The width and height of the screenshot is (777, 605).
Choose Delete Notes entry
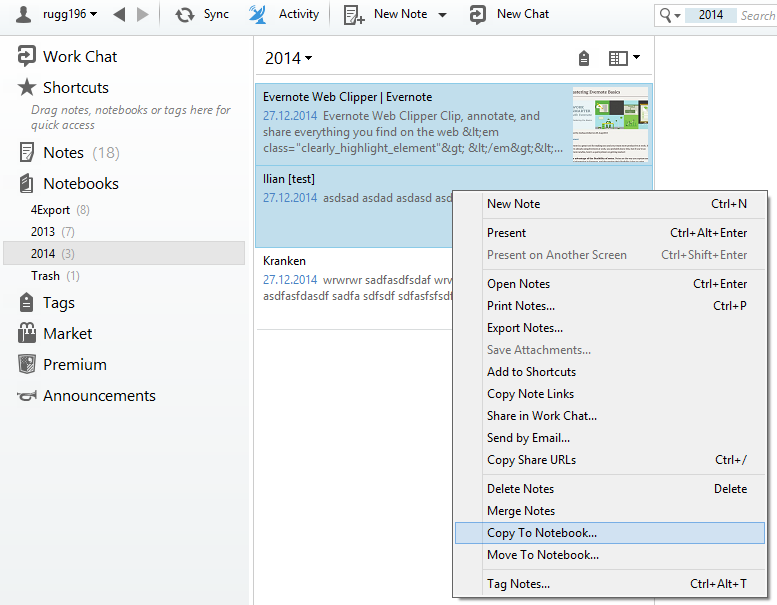610,489
